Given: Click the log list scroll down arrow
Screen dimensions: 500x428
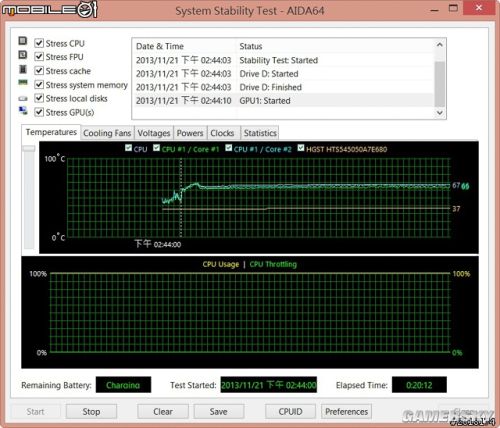Looking at the screenshot, I should coord(440,113).
